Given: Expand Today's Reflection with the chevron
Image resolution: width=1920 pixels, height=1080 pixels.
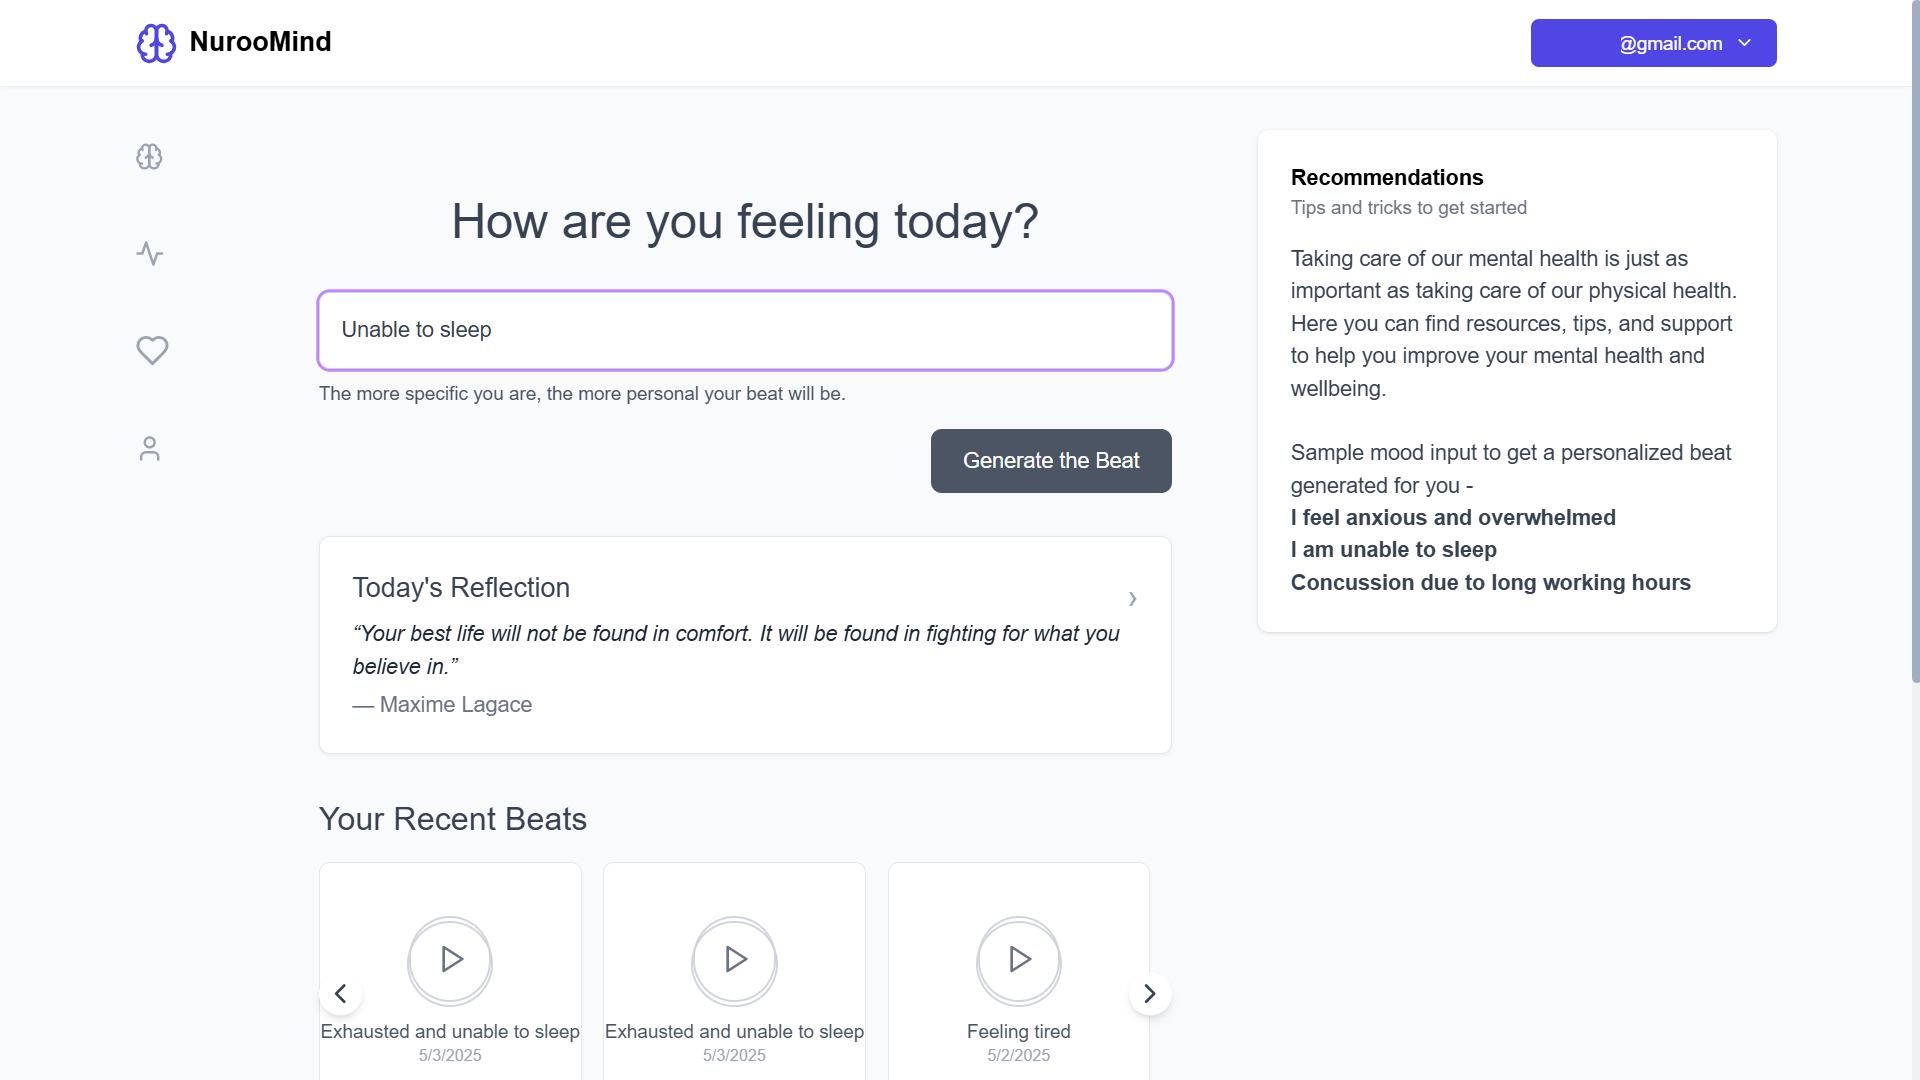Looking at the screenshot, I should [x=1132, y=598].
